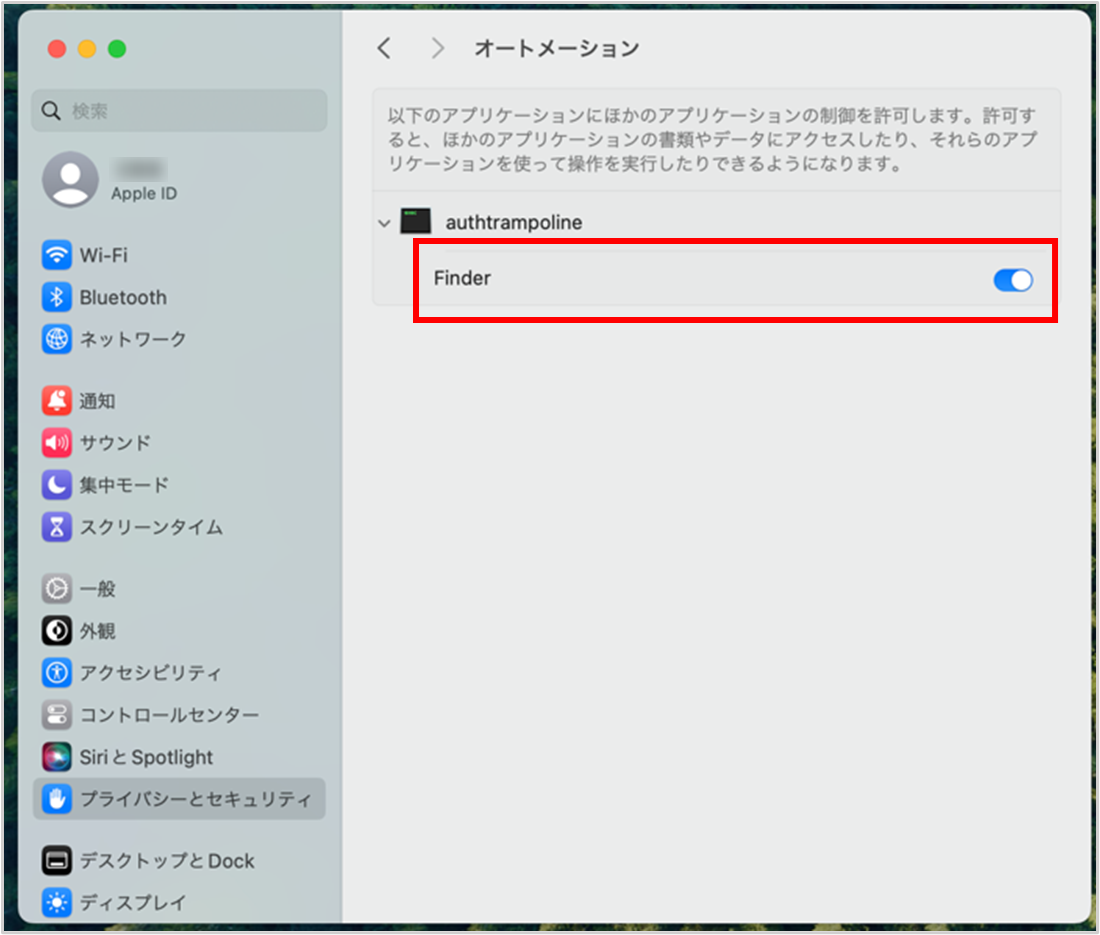Open Apple ID account avatar
Screen dimensions: 1100x935
tap(70, 180)
